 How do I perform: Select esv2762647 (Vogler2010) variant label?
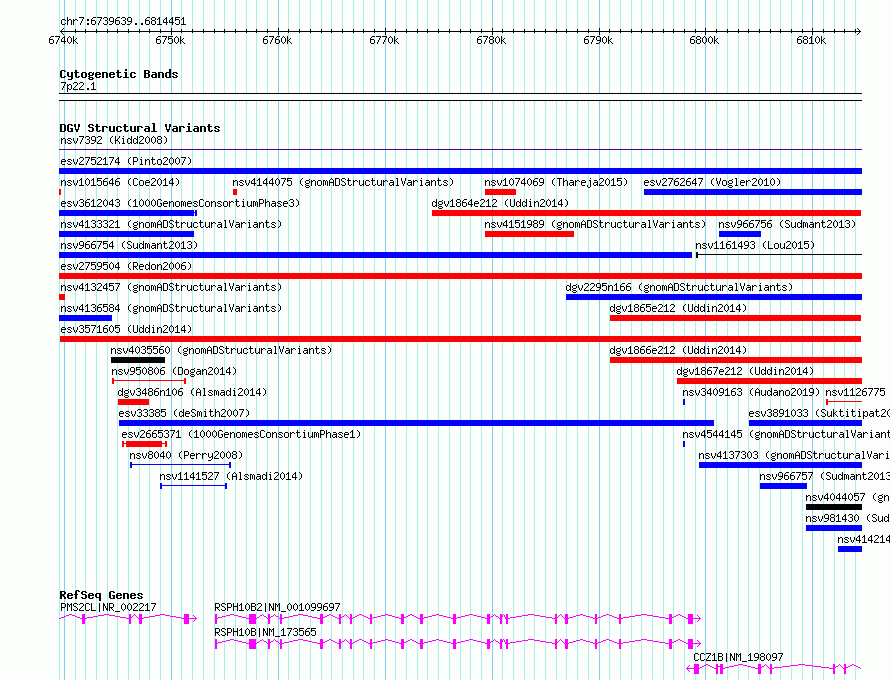point(712,182)
